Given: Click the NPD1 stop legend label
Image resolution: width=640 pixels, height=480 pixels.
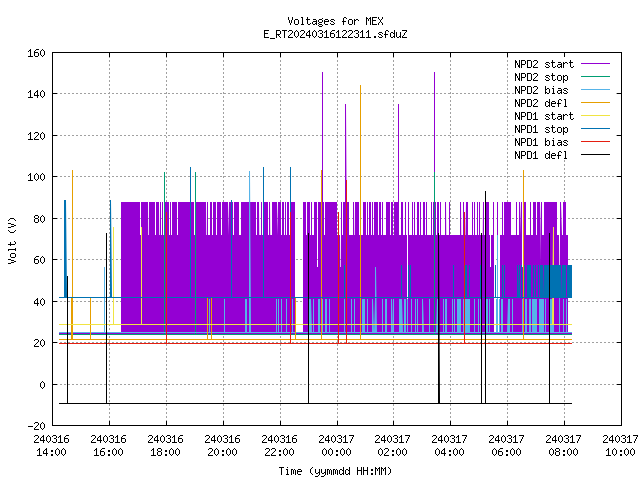Looking at the screenshot, I should [541, 129].
